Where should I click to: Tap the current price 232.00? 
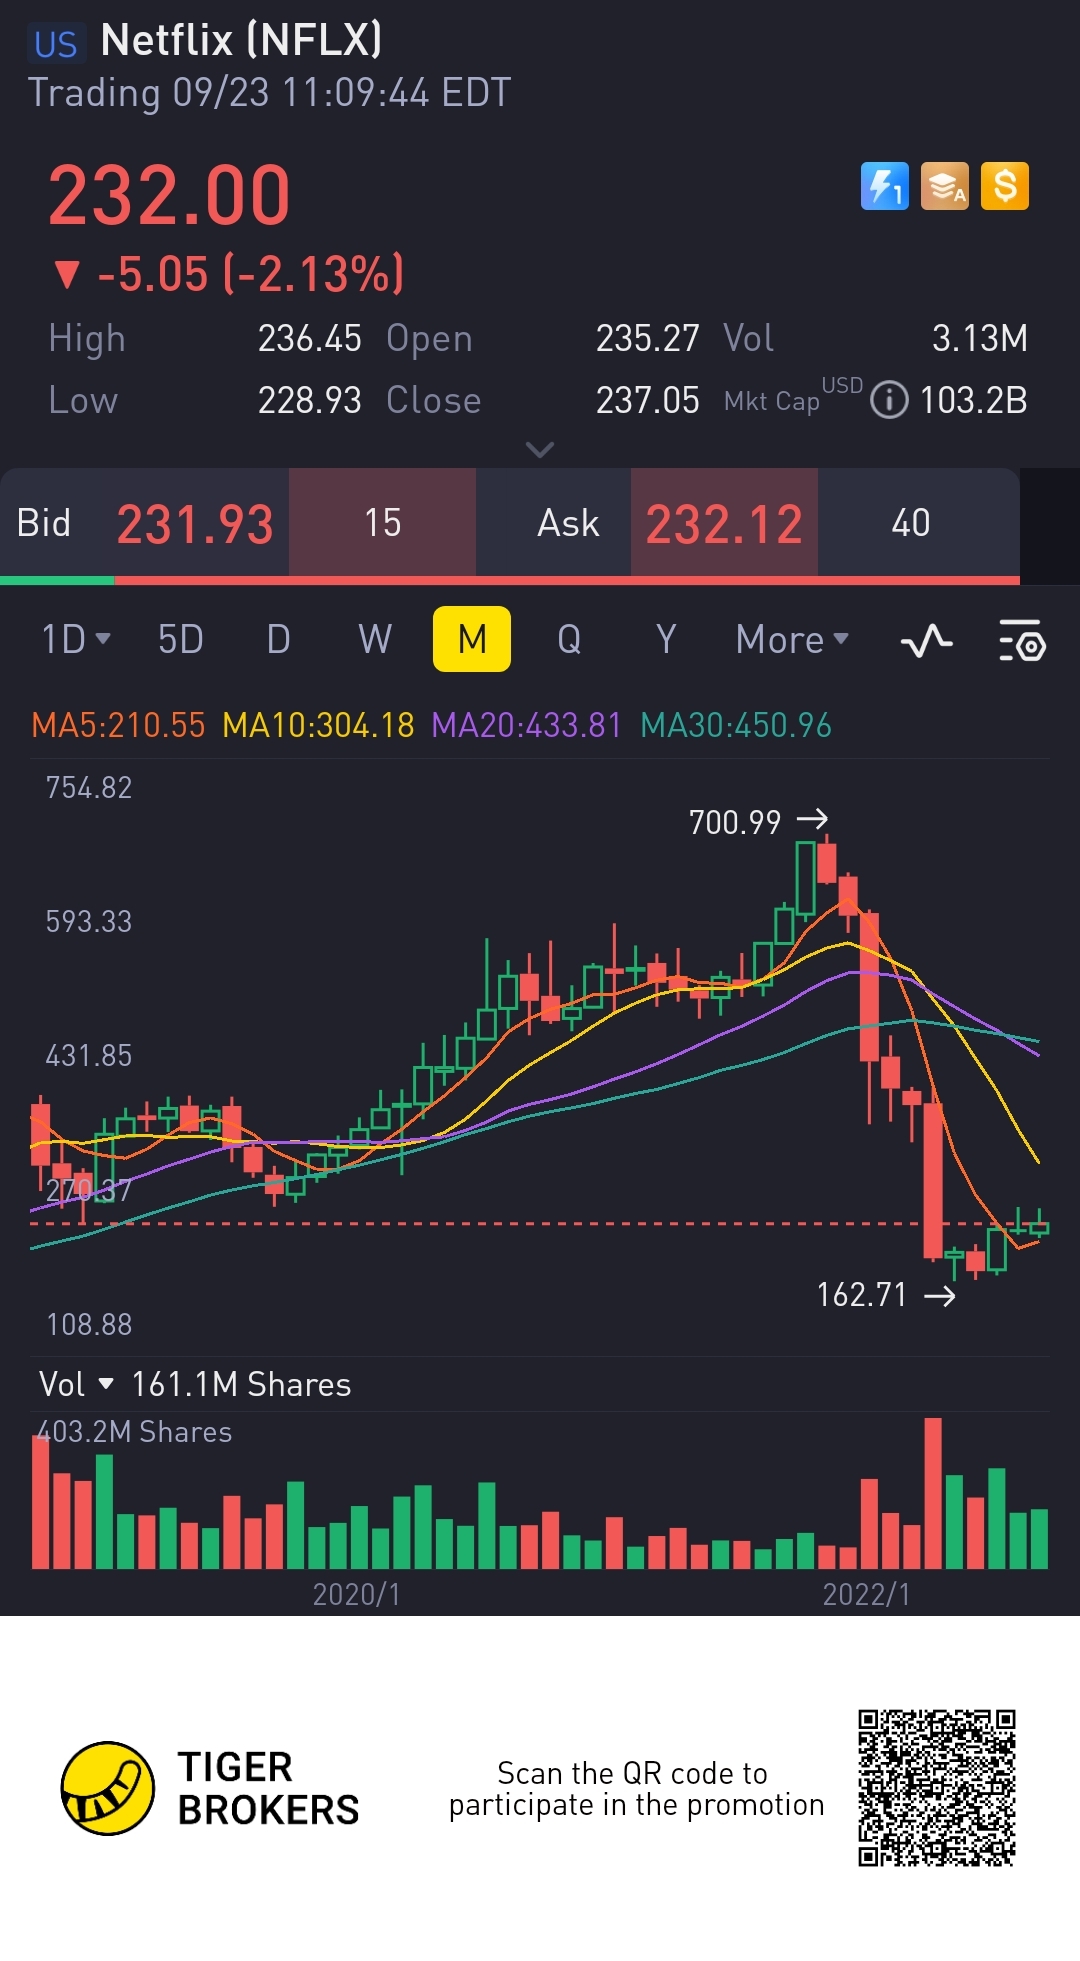coord(169,195)
